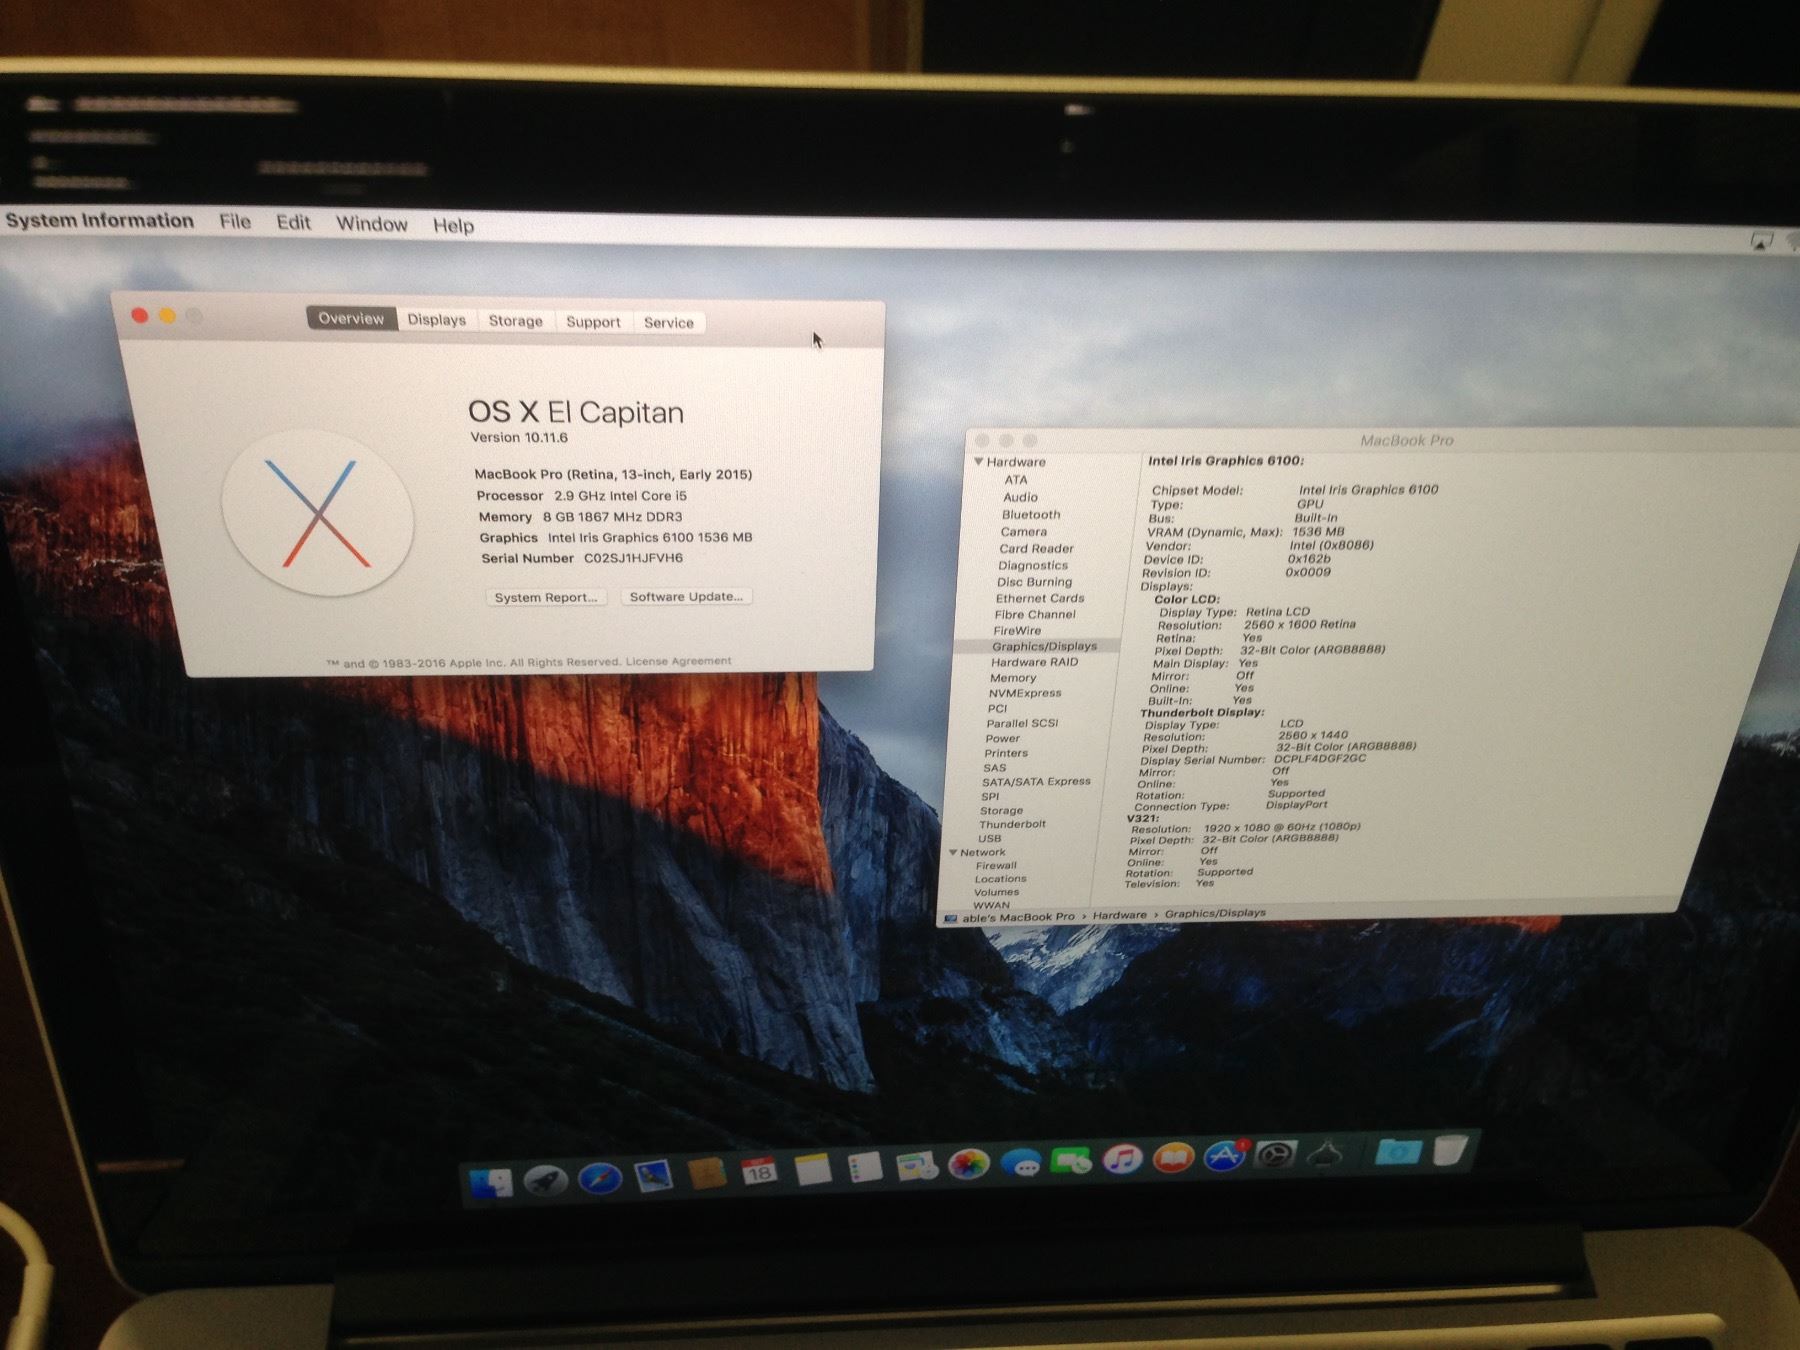Click the Messages dock icon
This screenshot has height=1350, width=1800.
click(1020, 1164)
